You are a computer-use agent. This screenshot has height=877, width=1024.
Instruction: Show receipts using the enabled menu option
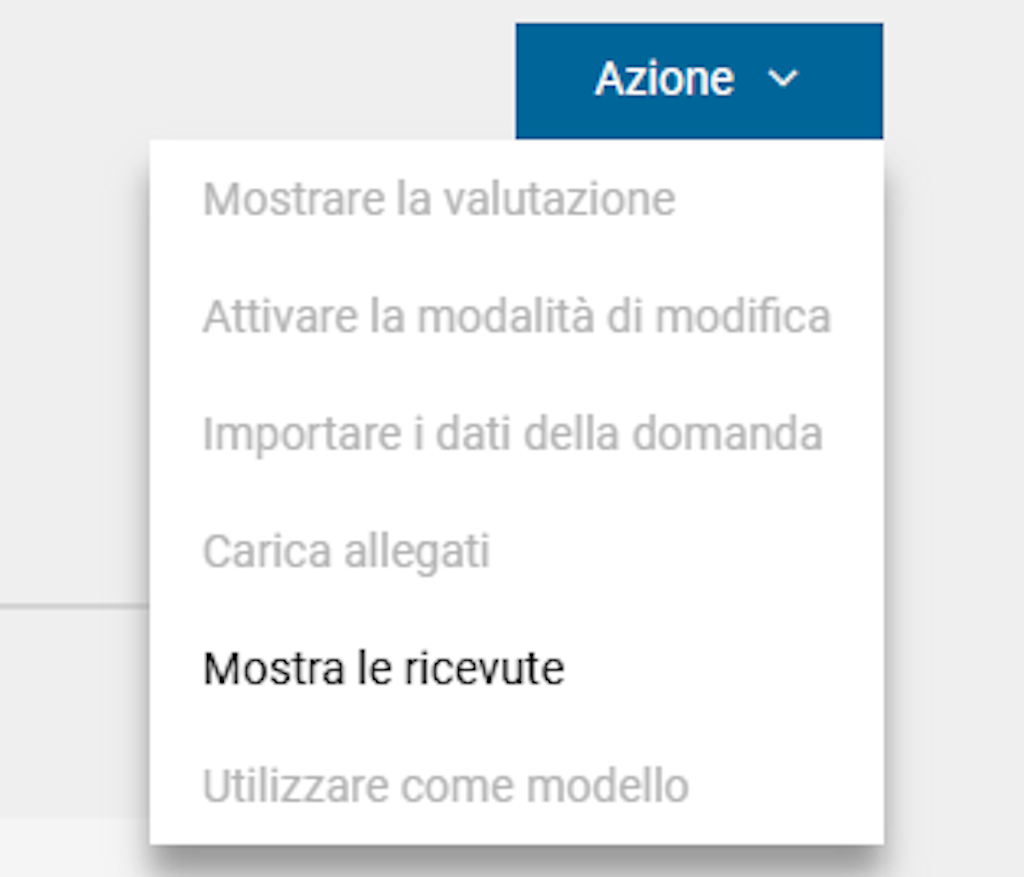pos(383,668)
